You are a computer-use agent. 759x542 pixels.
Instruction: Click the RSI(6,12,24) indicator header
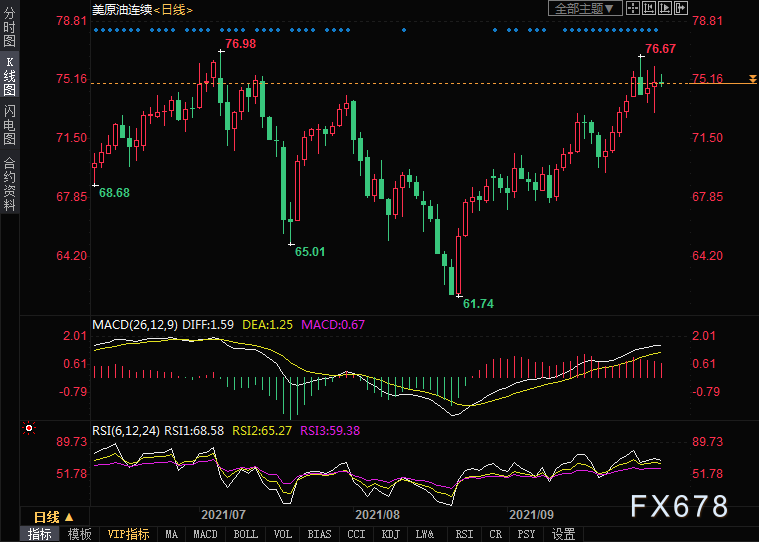126,430
